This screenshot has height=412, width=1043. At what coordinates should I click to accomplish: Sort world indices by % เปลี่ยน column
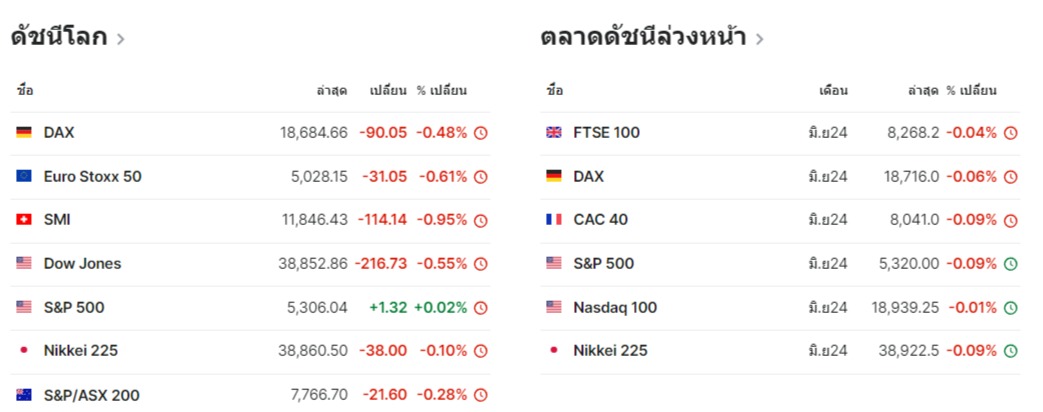click(x=441, y=91)
